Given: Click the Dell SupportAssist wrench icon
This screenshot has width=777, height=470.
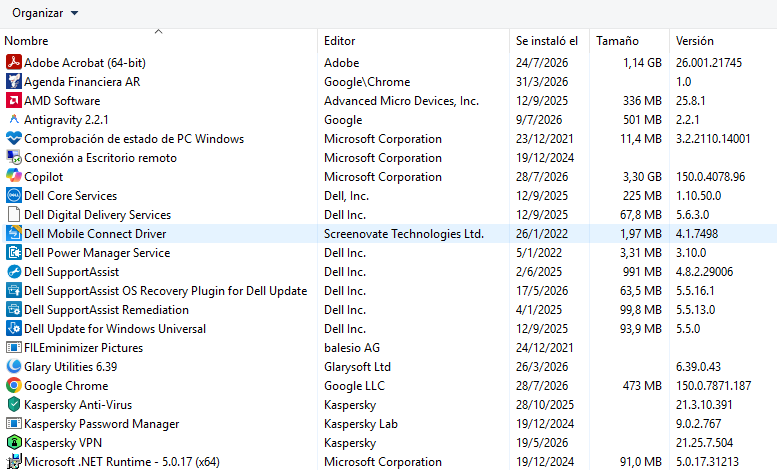Looking at the screenshot, I should tap(14, 272).
